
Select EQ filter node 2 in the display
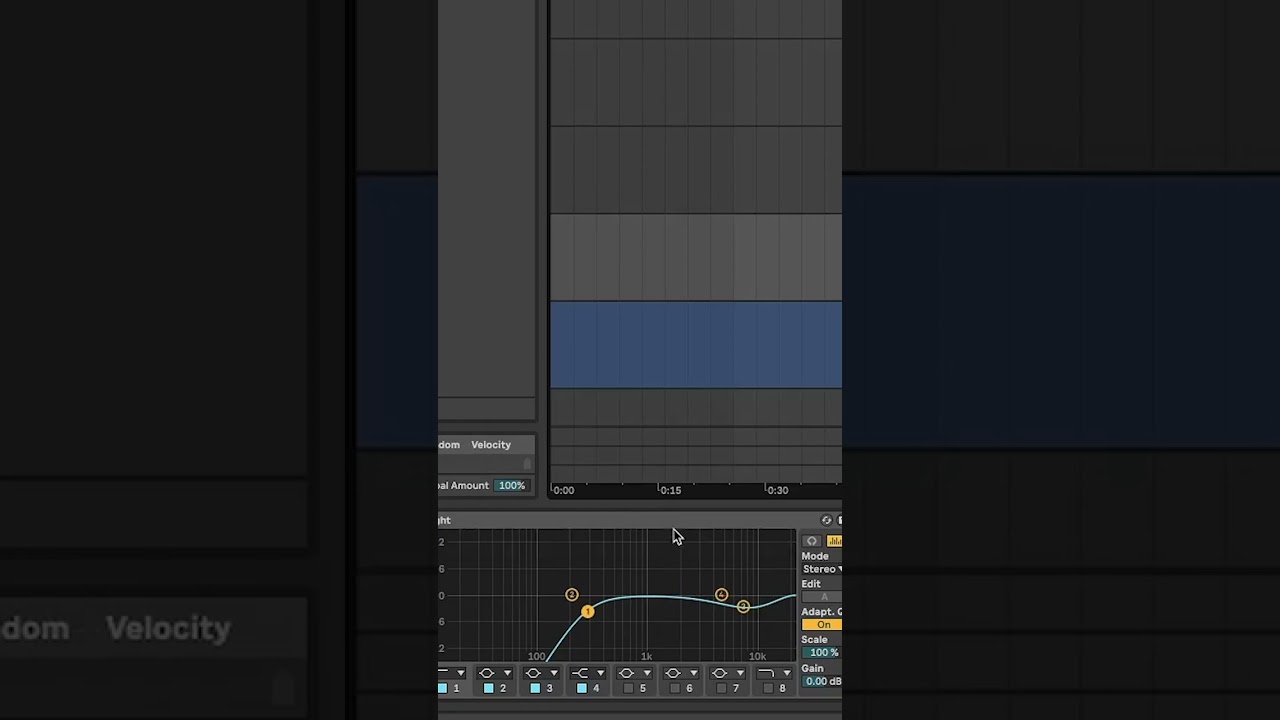[x=572, y=595]
